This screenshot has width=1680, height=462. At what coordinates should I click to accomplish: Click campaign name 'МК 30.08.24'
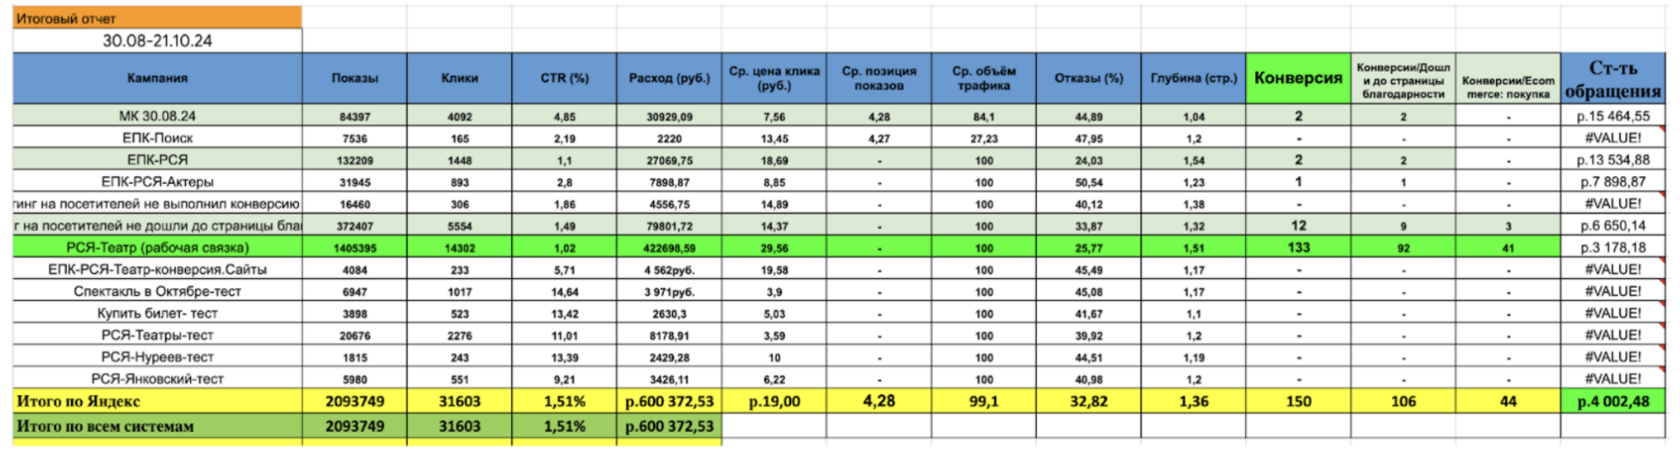157,116
